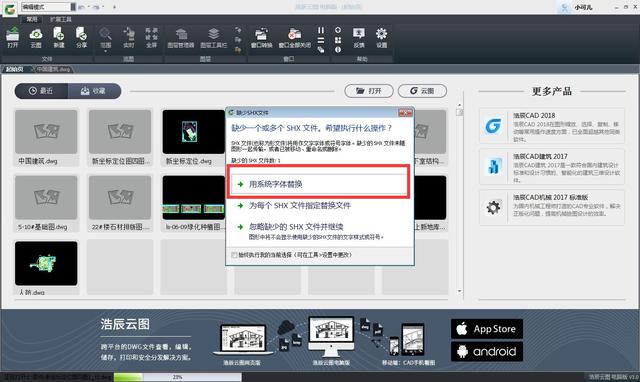This screenshot has height=382, width=640.
Task: Select the 起始页 document tab
Action: point(15,69)
